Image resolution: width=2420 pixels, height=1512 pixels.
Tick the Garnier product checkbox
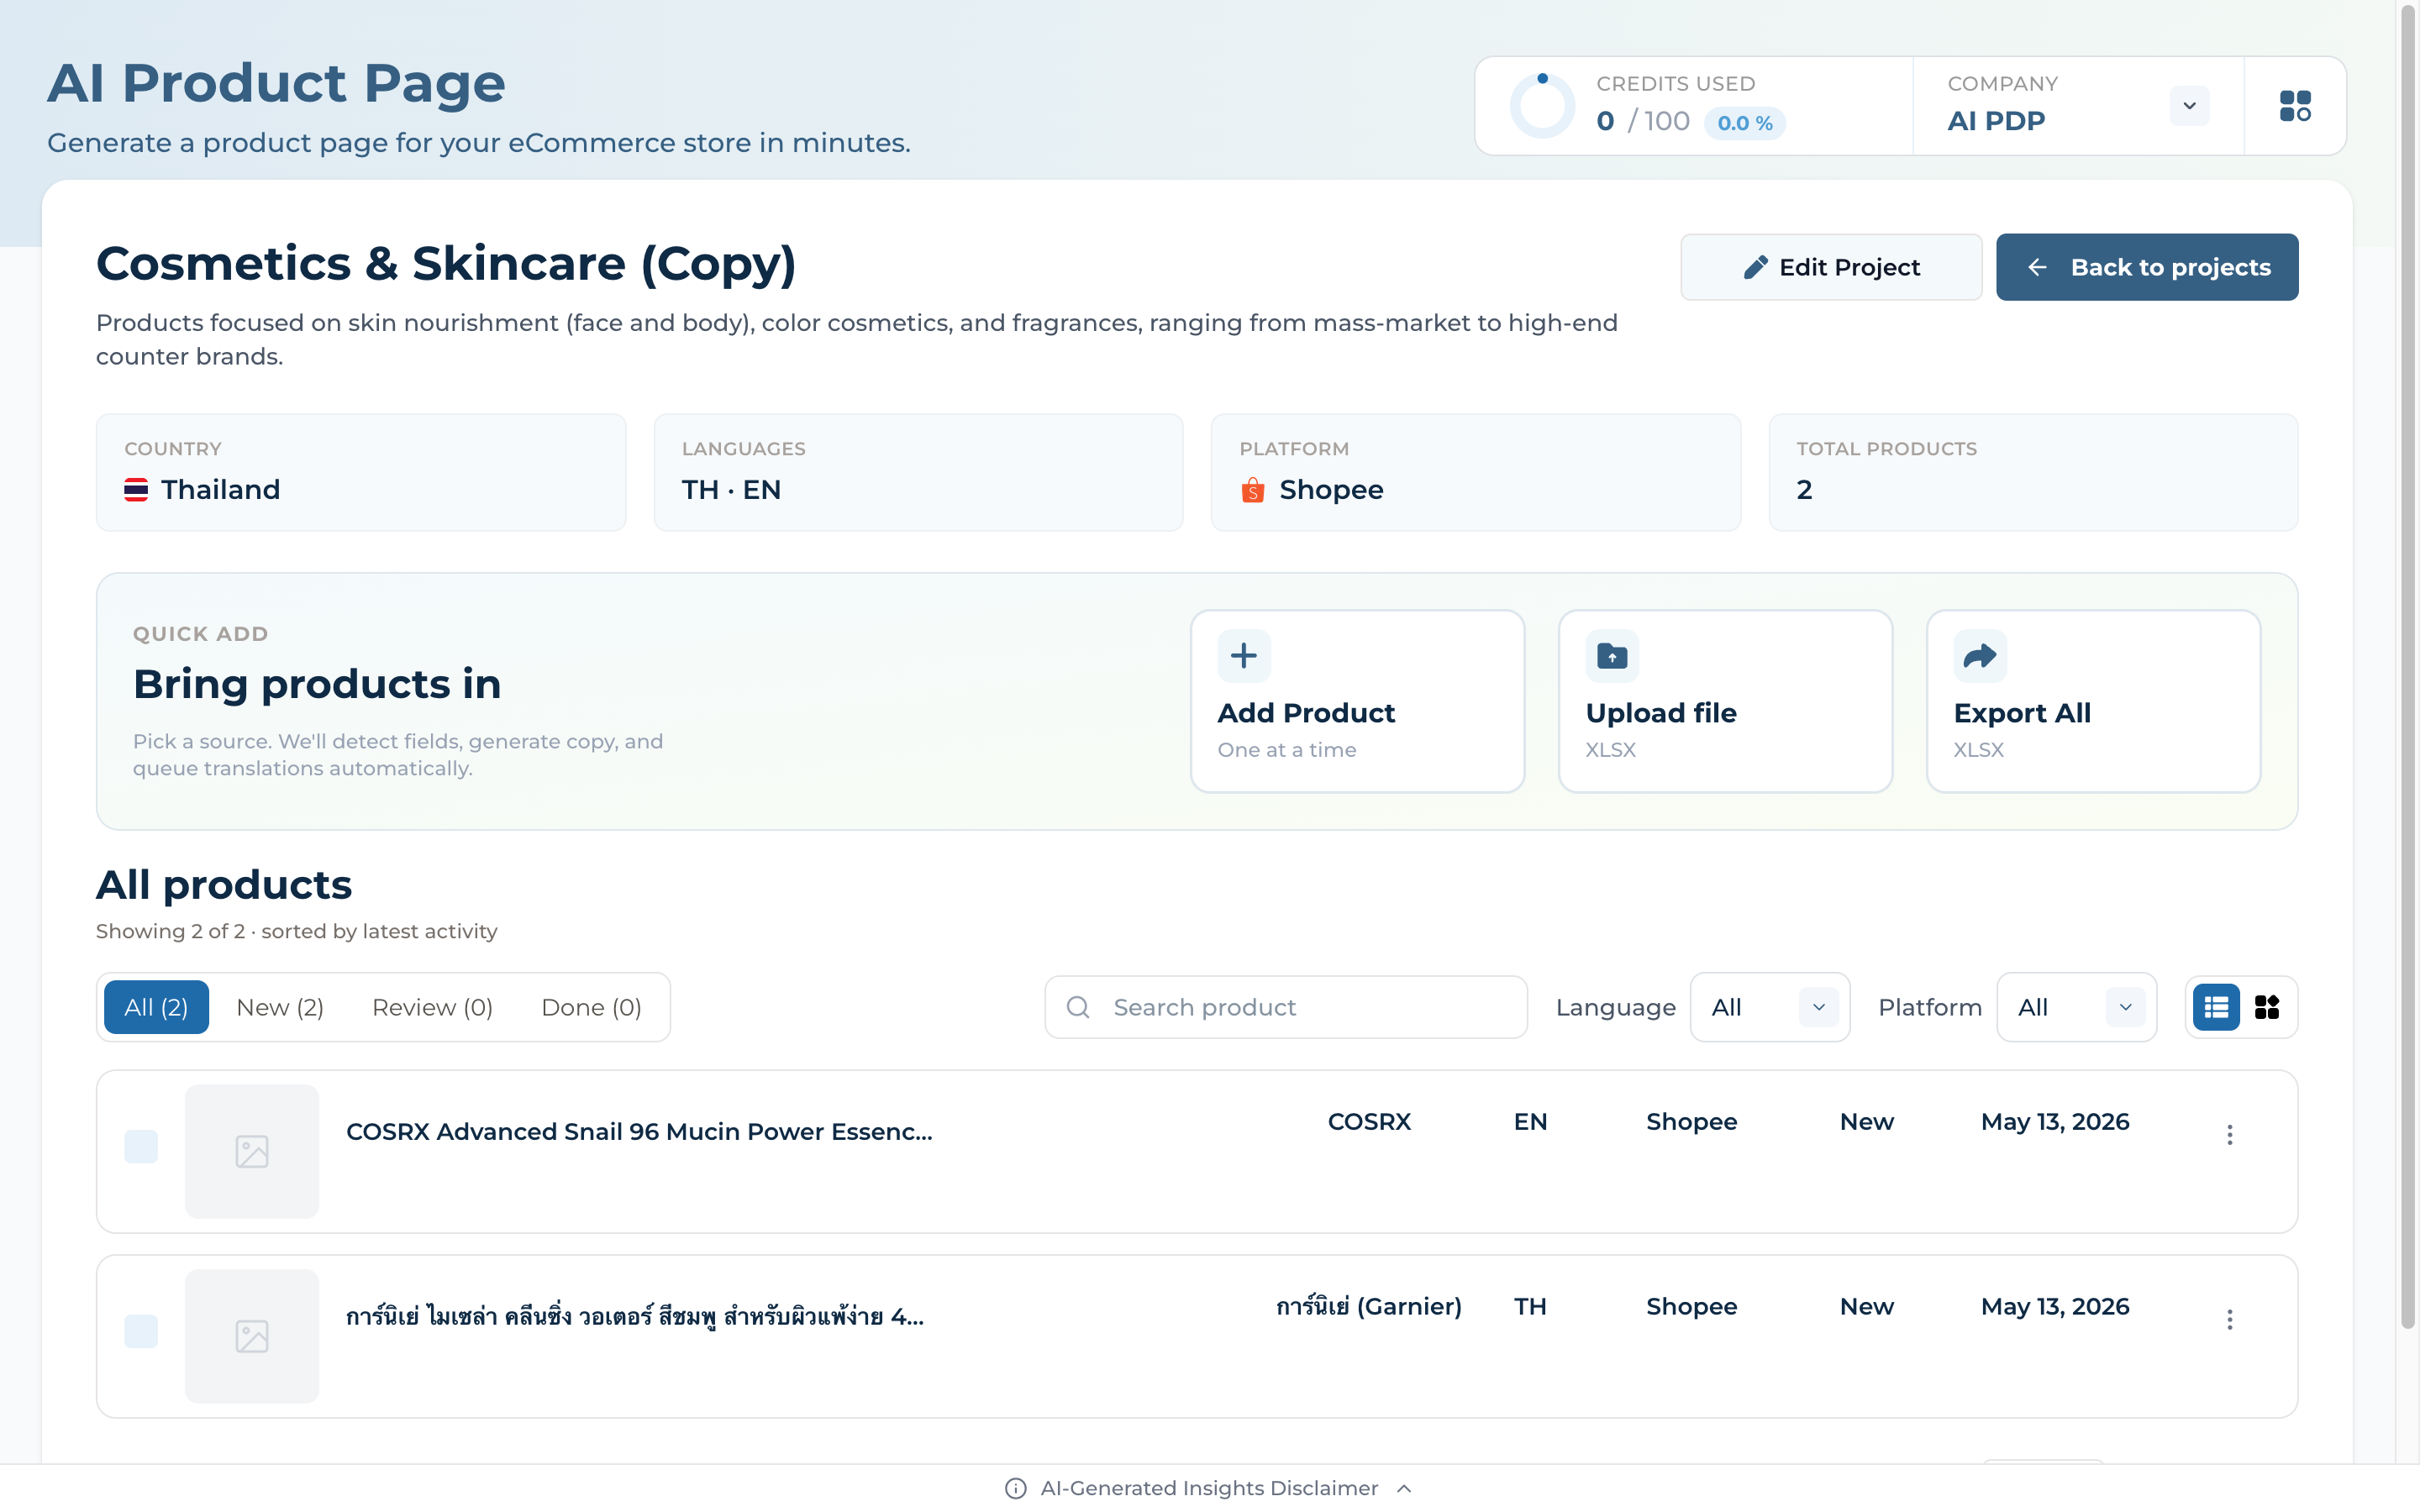(x=141, y=1331)
